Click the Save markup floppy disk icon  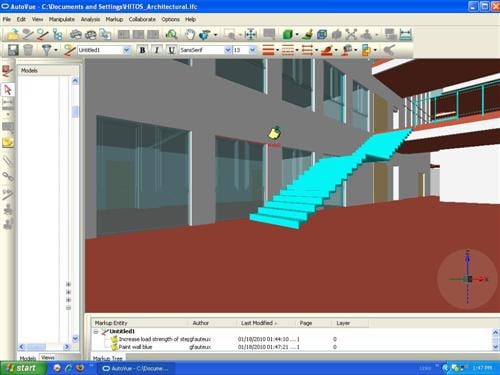[13, 50]
